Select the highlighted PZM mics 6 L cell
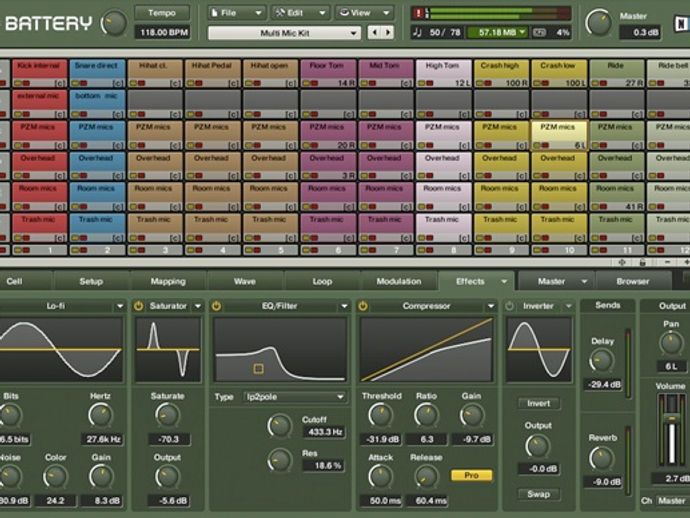 click(x=559, y=136)
